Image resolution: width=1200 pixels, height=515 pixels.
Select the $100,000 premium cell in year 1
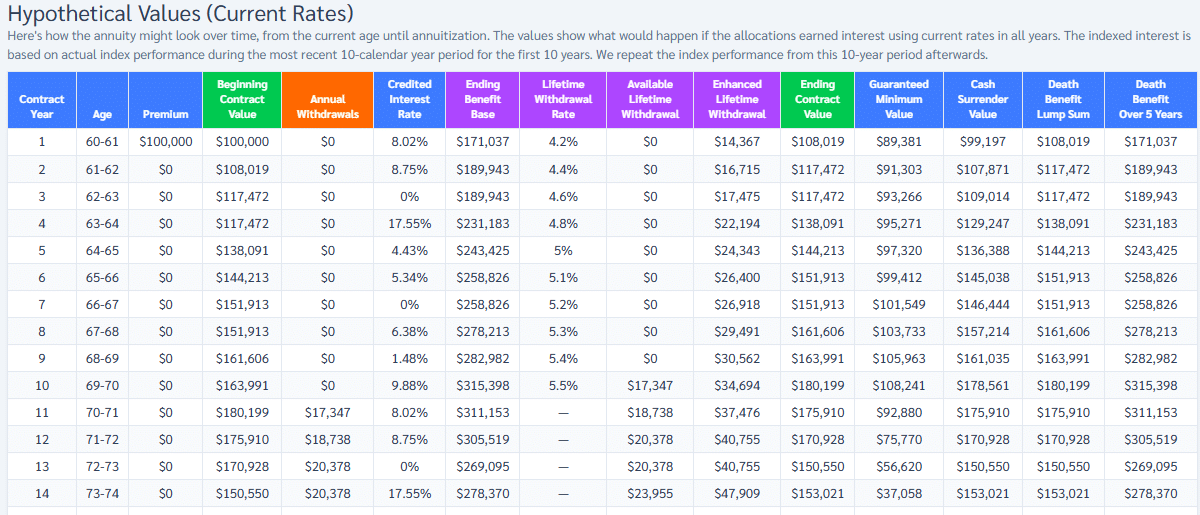point(166,142)
